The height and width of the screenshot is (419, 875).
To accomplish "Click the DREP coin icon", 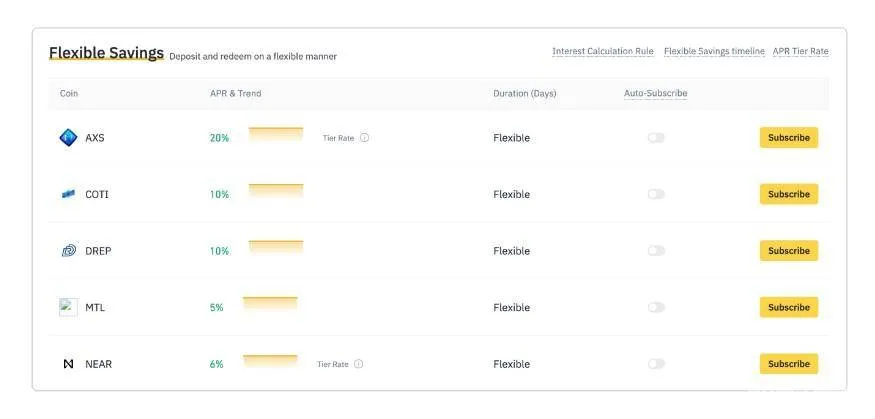I will pos(68,251).
